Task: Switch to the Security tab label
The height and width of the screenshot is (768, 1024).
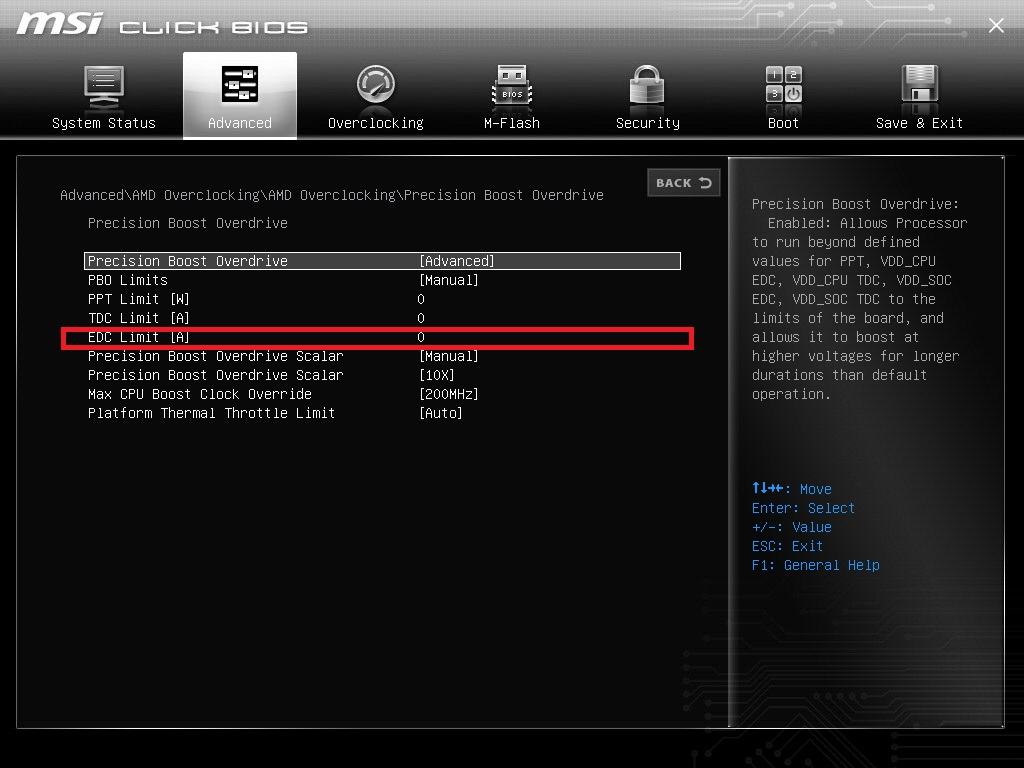Action: [x=647, y=123]
